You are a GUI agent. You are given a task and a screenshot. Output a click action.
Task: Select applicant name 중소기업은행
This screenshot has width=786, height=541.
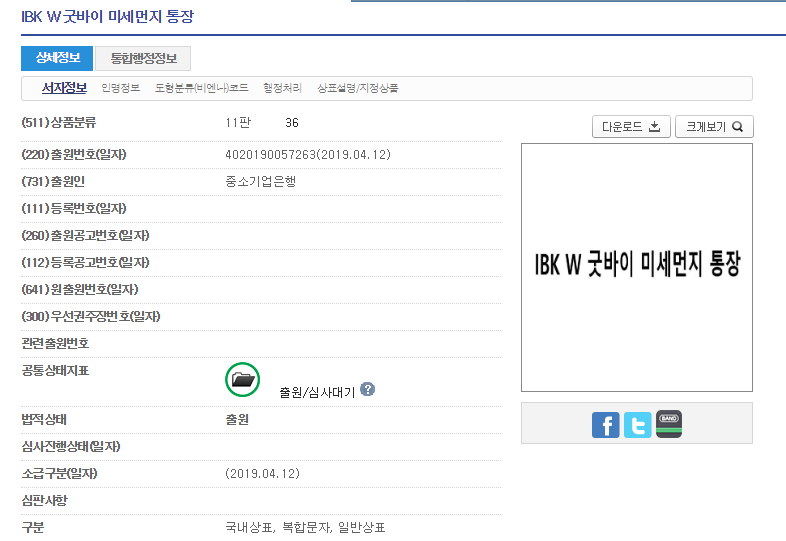261,182
